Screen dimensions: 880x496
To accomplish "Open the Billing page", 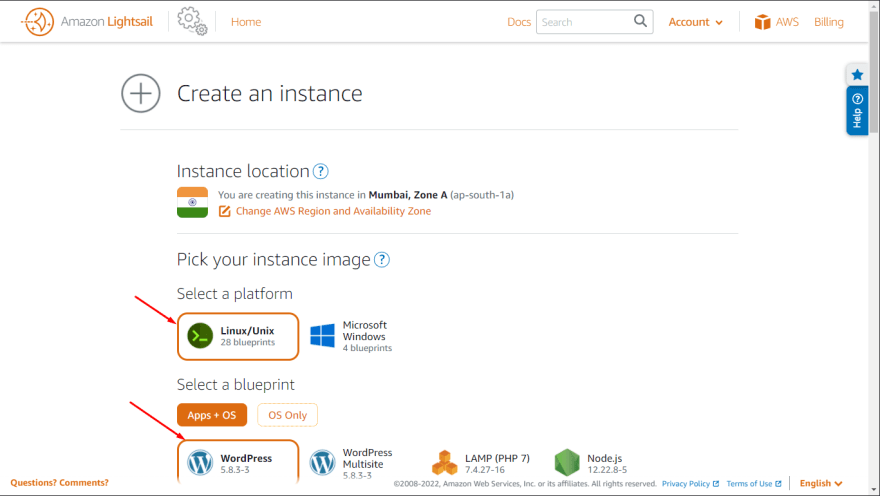I will coord(828,22).
